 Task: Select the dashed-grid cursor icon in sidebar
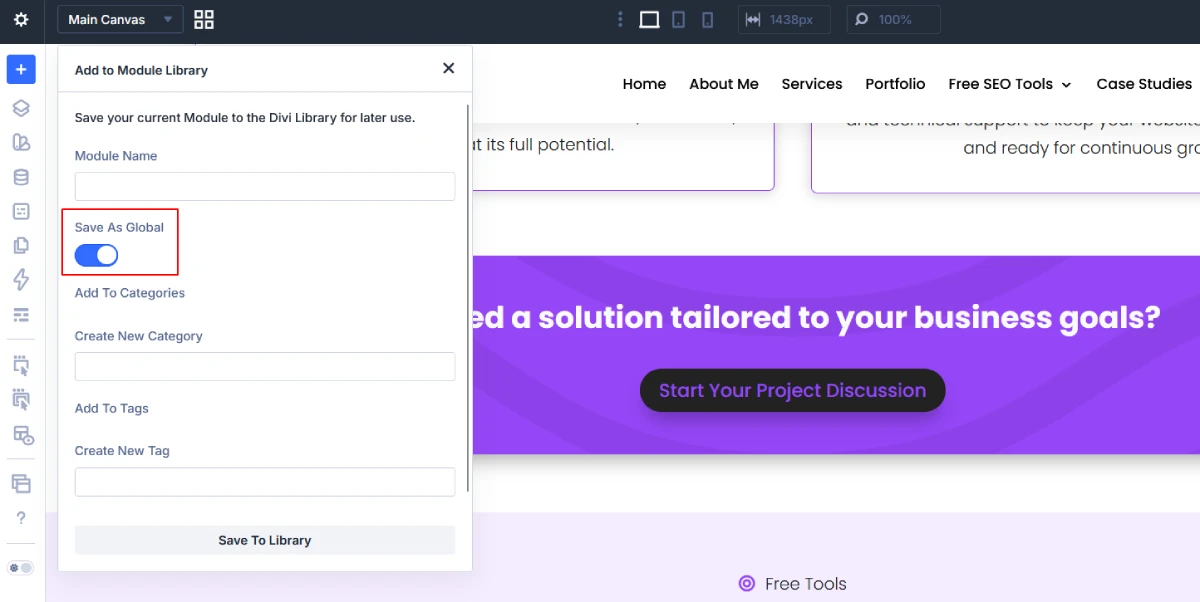tap(21, 400)
